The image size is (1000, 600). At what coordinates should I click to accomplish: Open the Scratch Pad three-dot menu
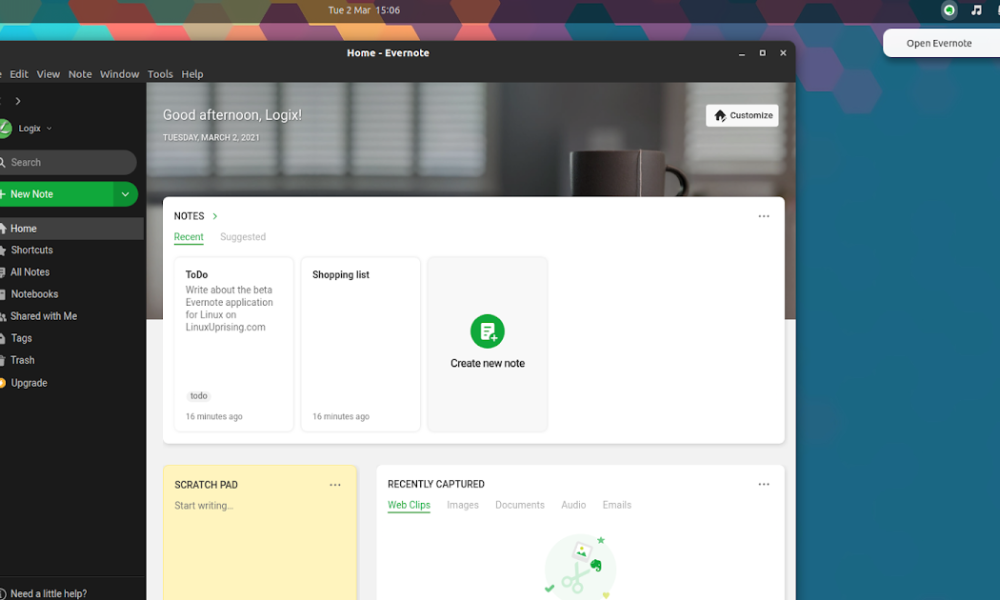(335, 485)
